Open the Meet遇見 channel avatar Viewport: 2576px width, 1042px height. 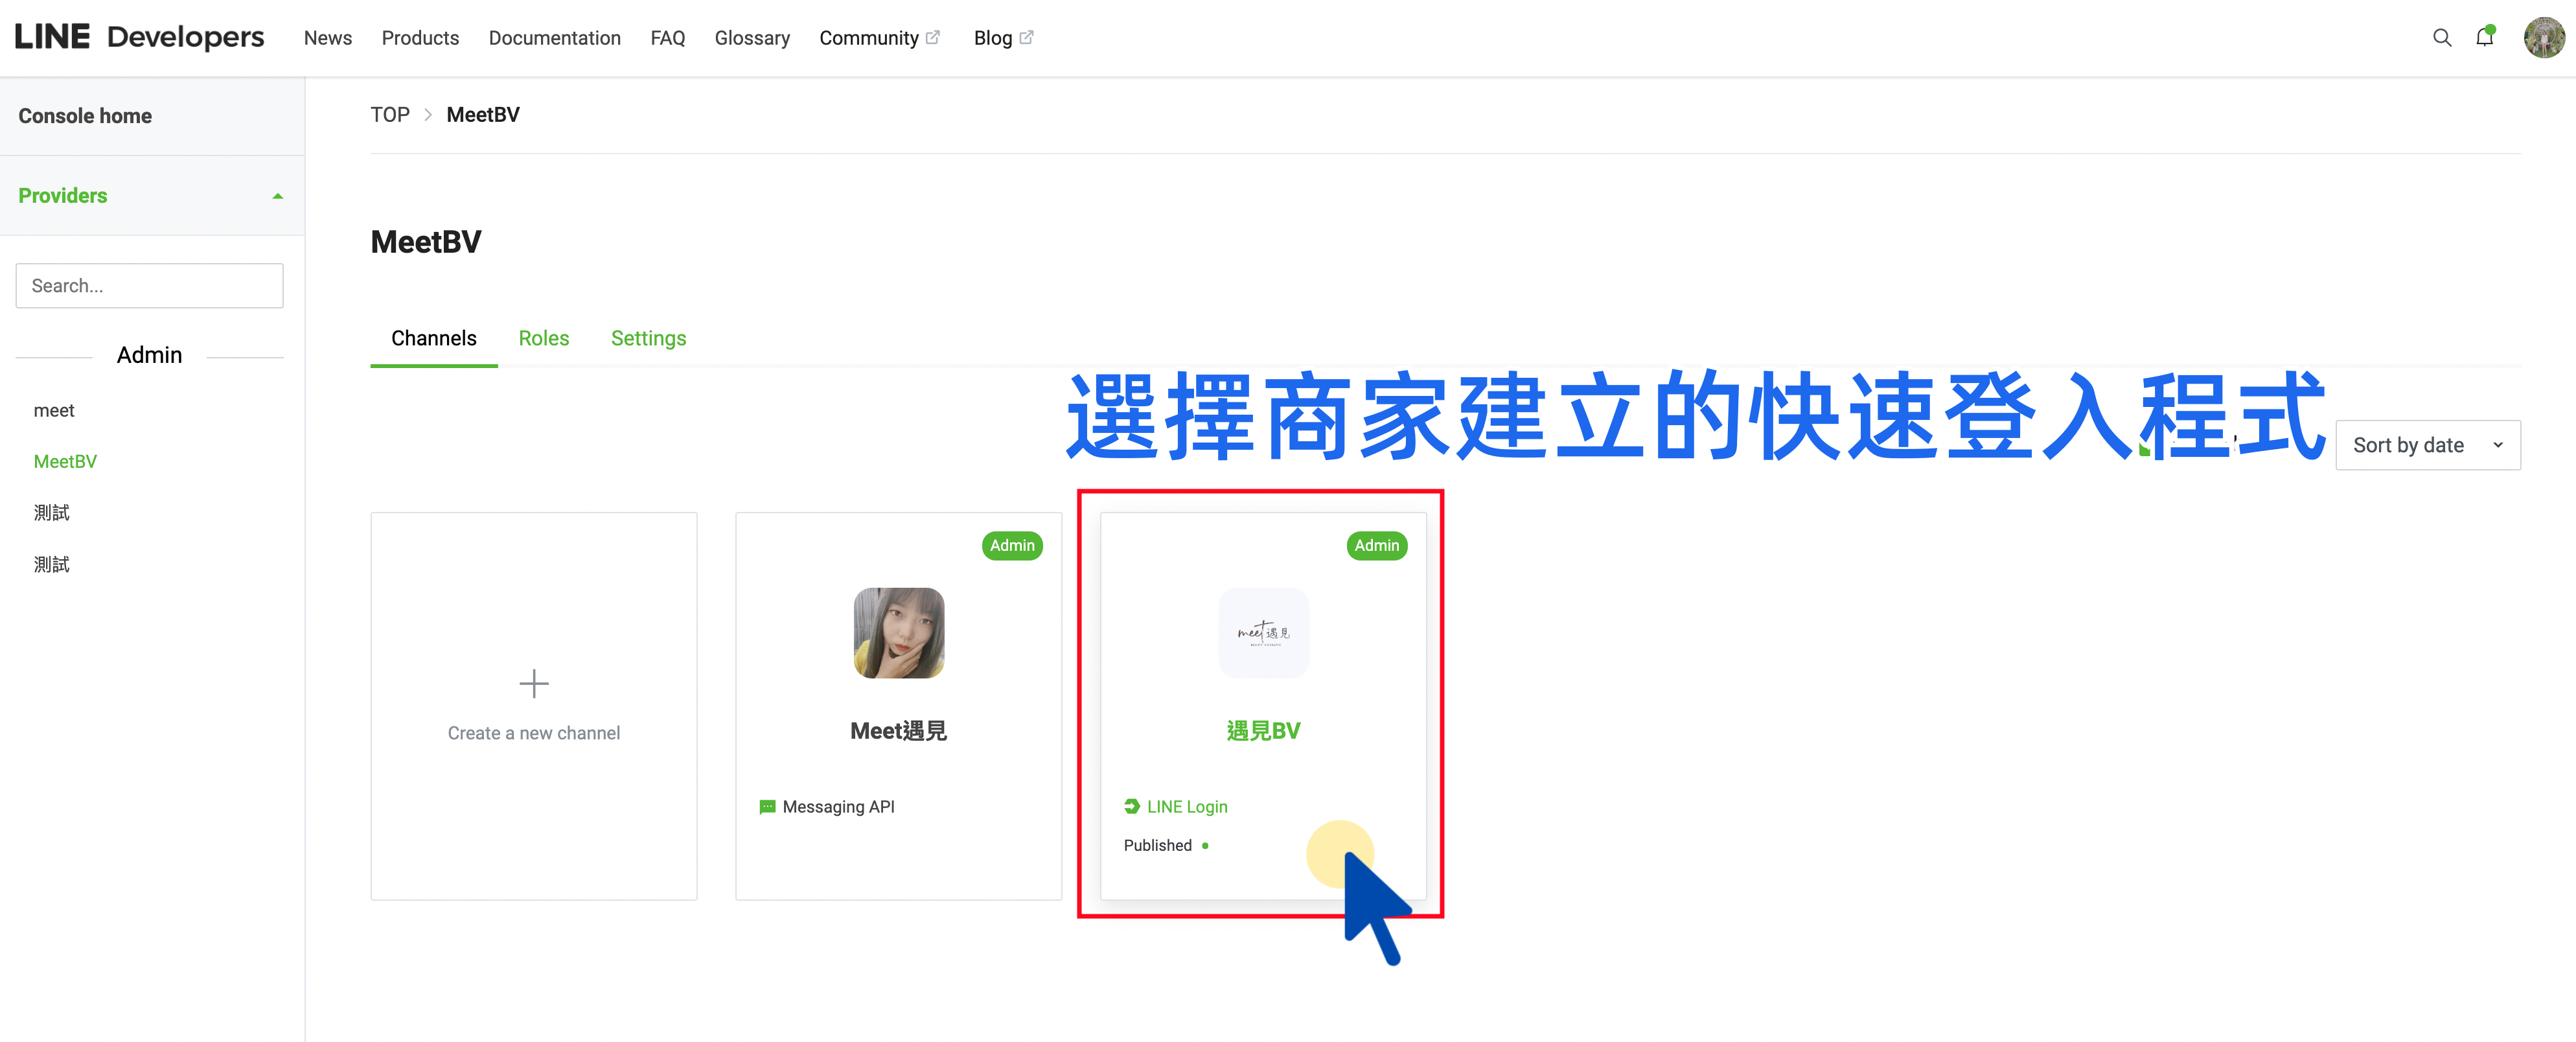coord(898,633)
